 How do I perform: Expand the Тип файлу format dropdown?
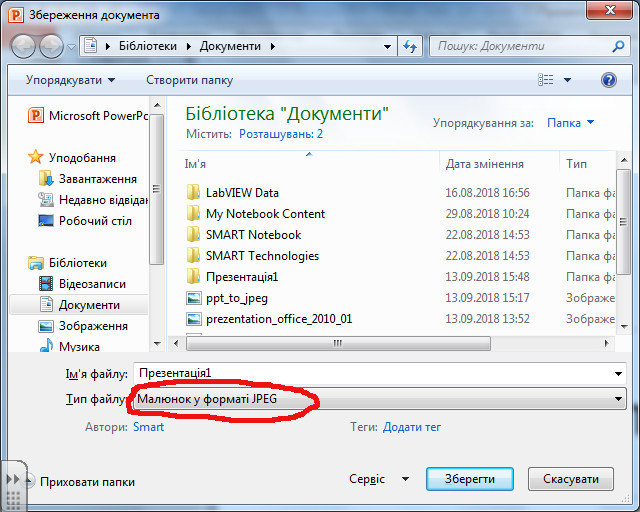(x=378, y=400)
